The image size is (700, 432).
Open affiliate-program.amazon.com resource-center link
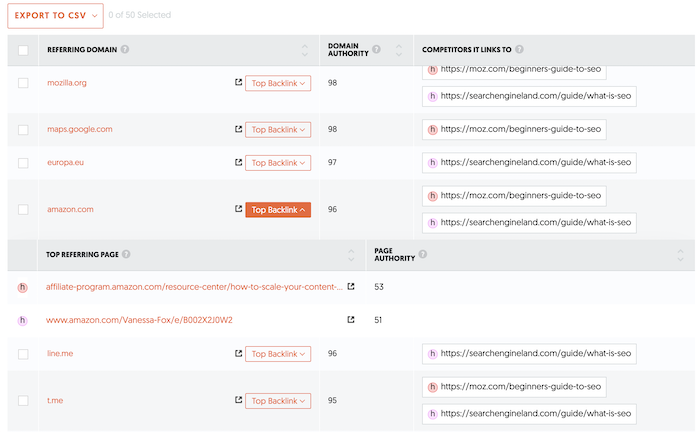tap(194, 287)
